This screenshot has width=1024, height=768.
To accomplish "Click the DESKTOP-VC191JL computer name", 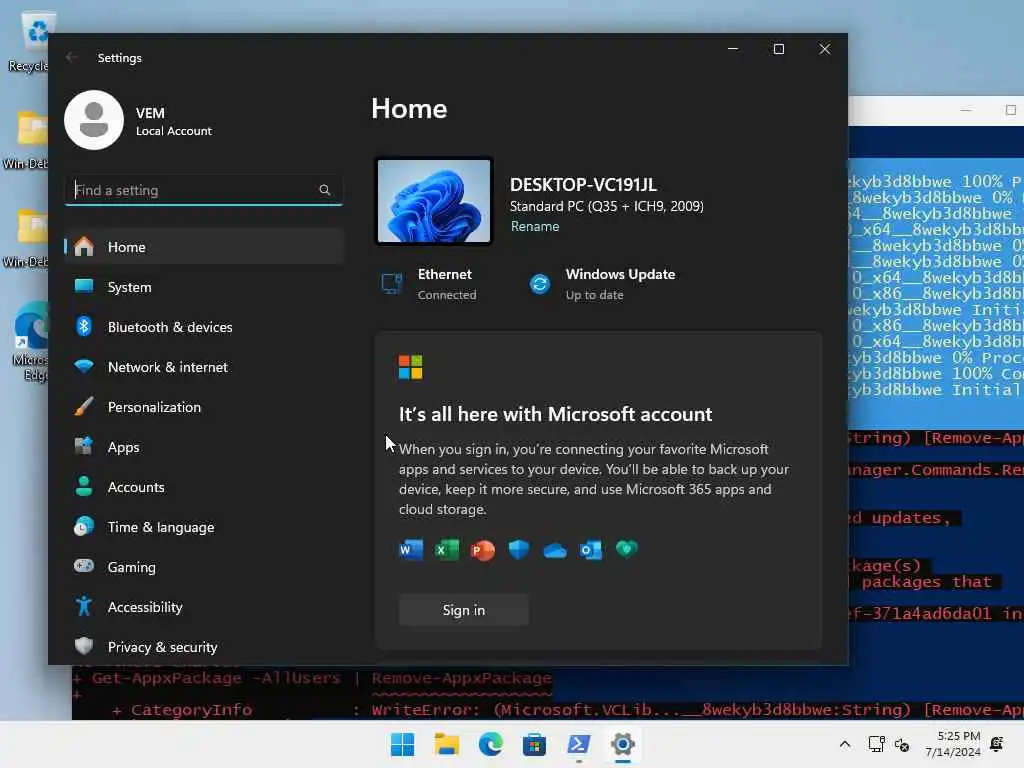I will (x=583, y=185).
